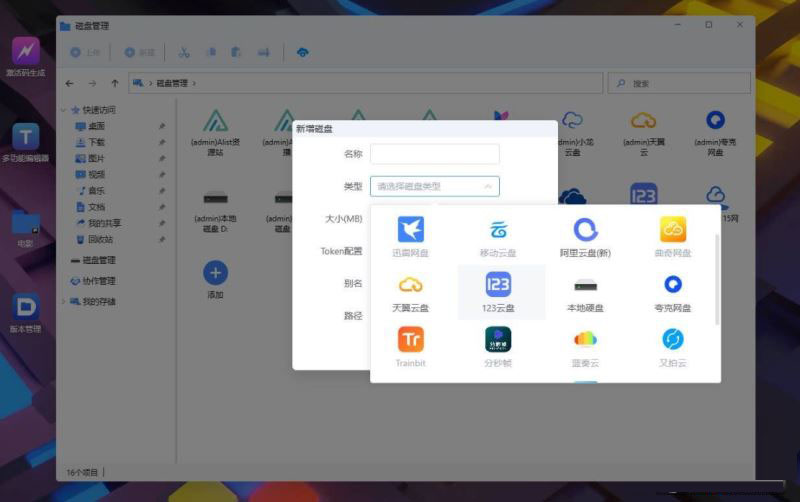This screenshot has width=800, height=502.
Task: Open the 电影 desktop folder
Action: (x=26, y=228)
